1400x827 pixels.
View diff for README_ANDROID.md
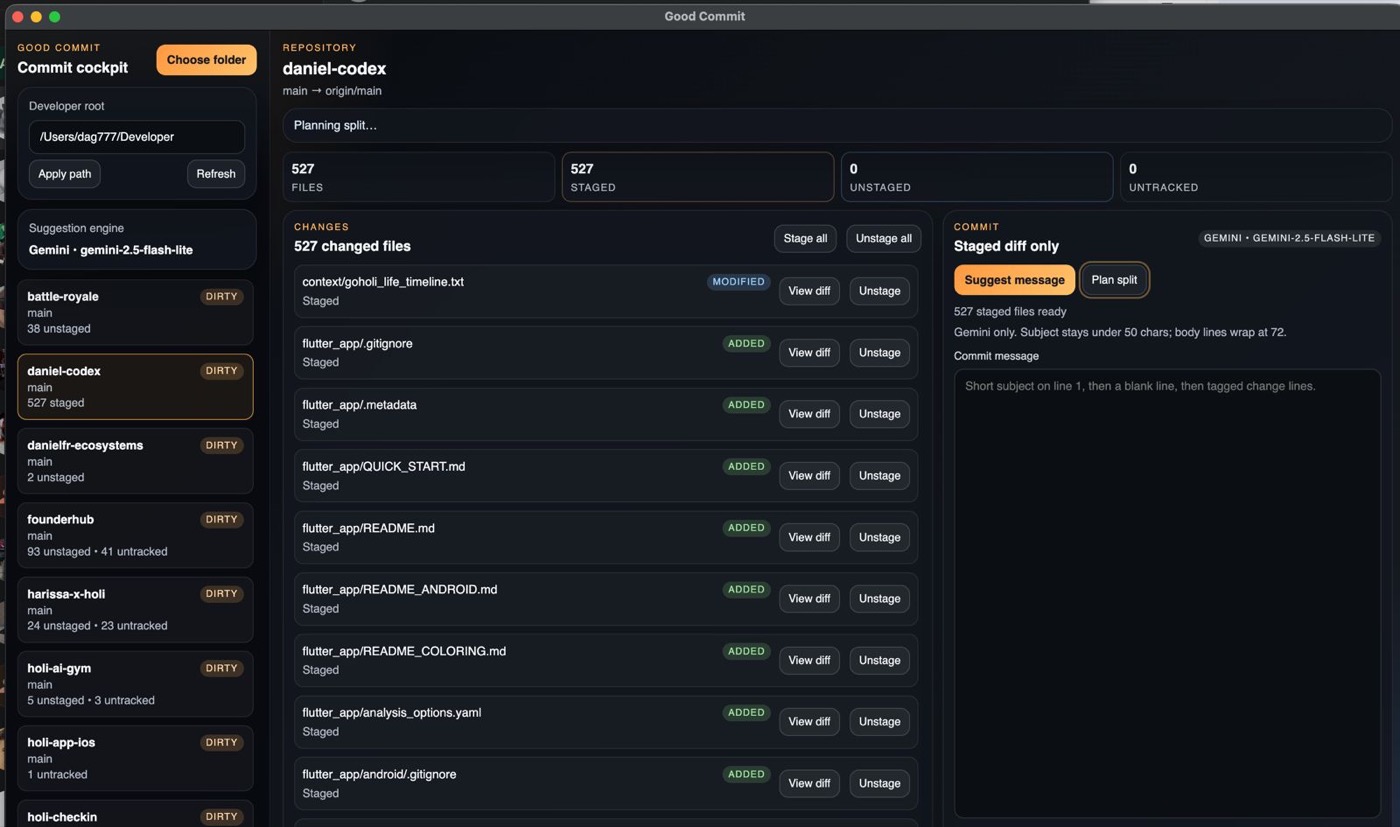[809, 599]
